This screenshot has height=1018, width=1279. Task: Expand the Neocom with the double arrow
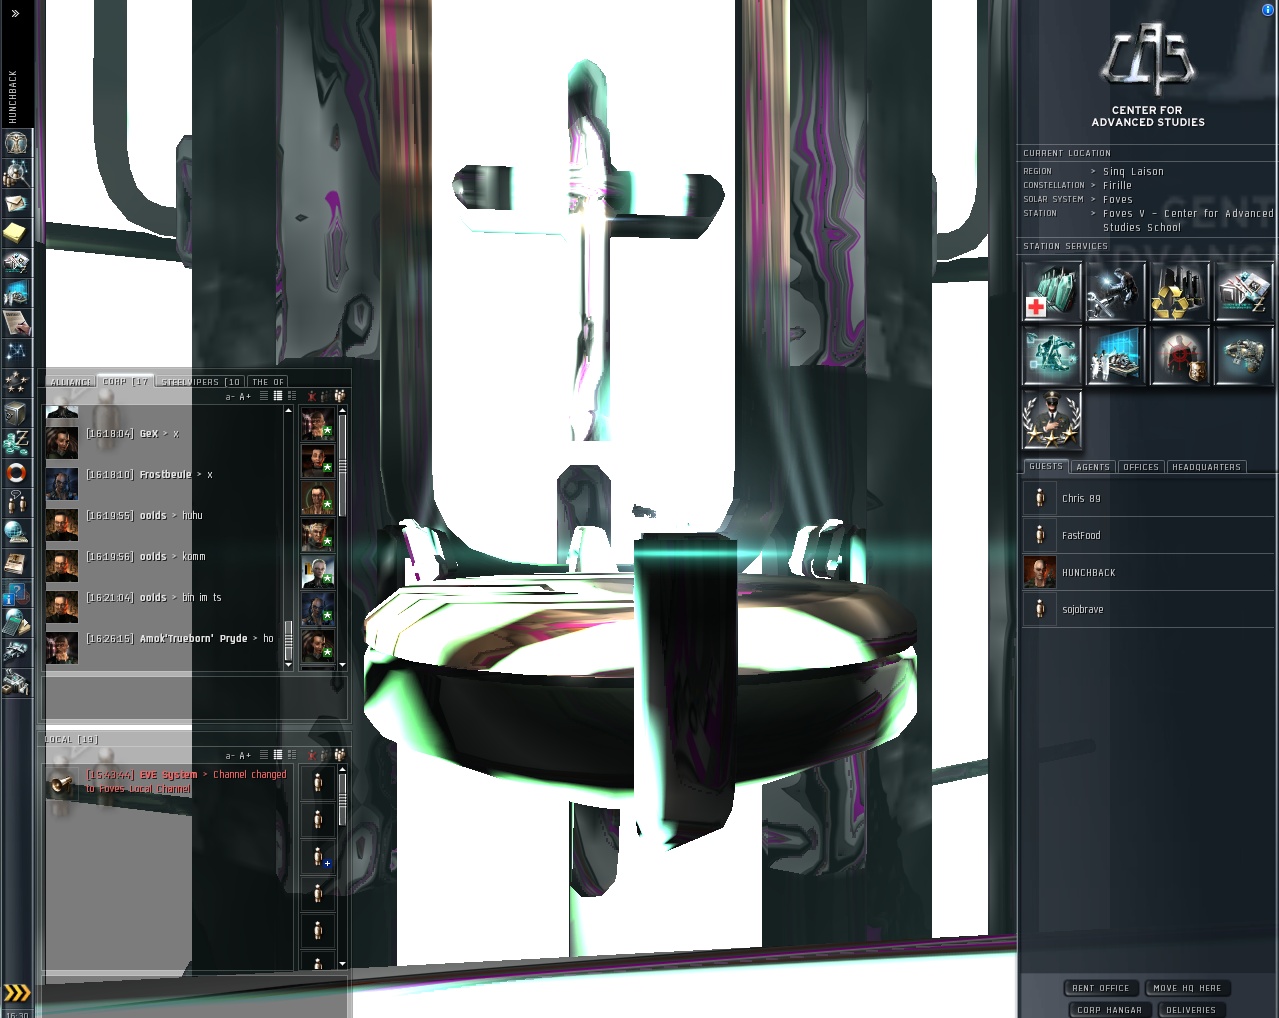[15, 14]
